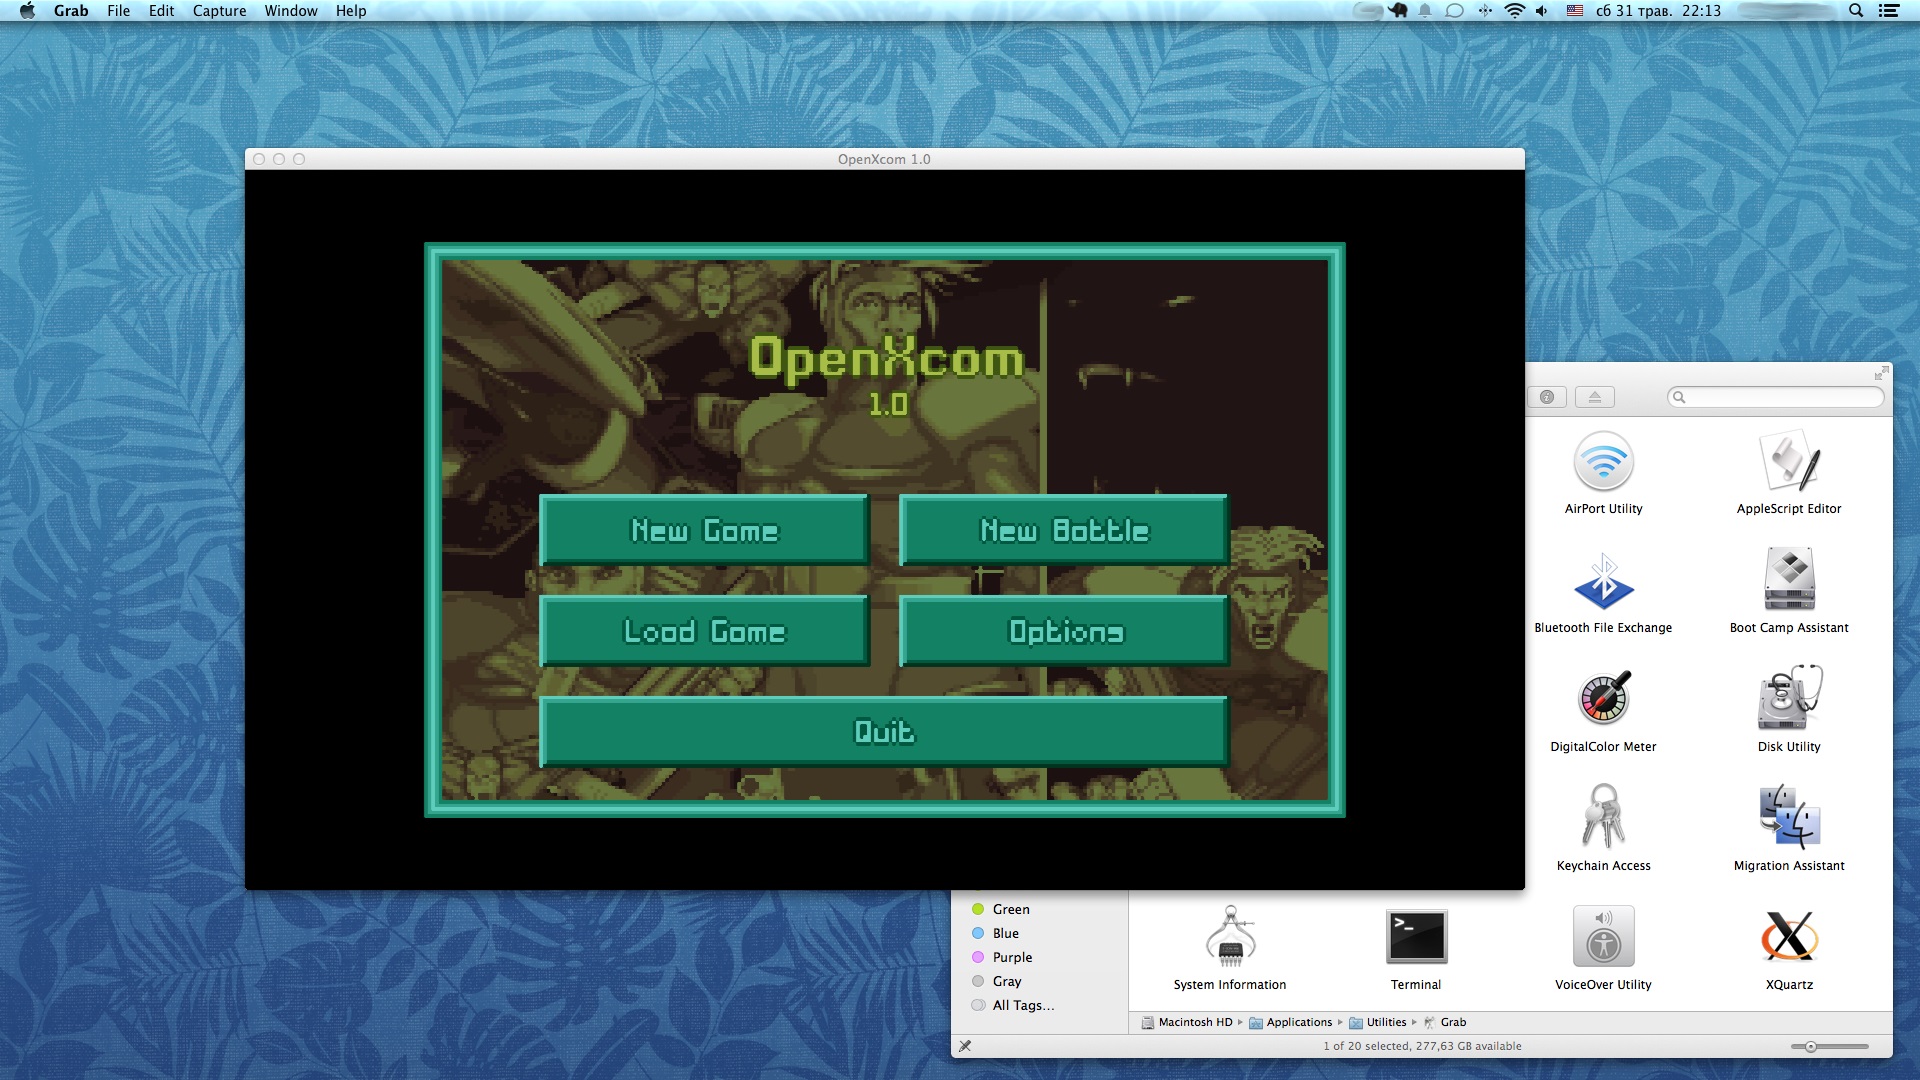The image size is (1920, 1080).
Task: Click the Finder search field
Action: (1775, 397)
